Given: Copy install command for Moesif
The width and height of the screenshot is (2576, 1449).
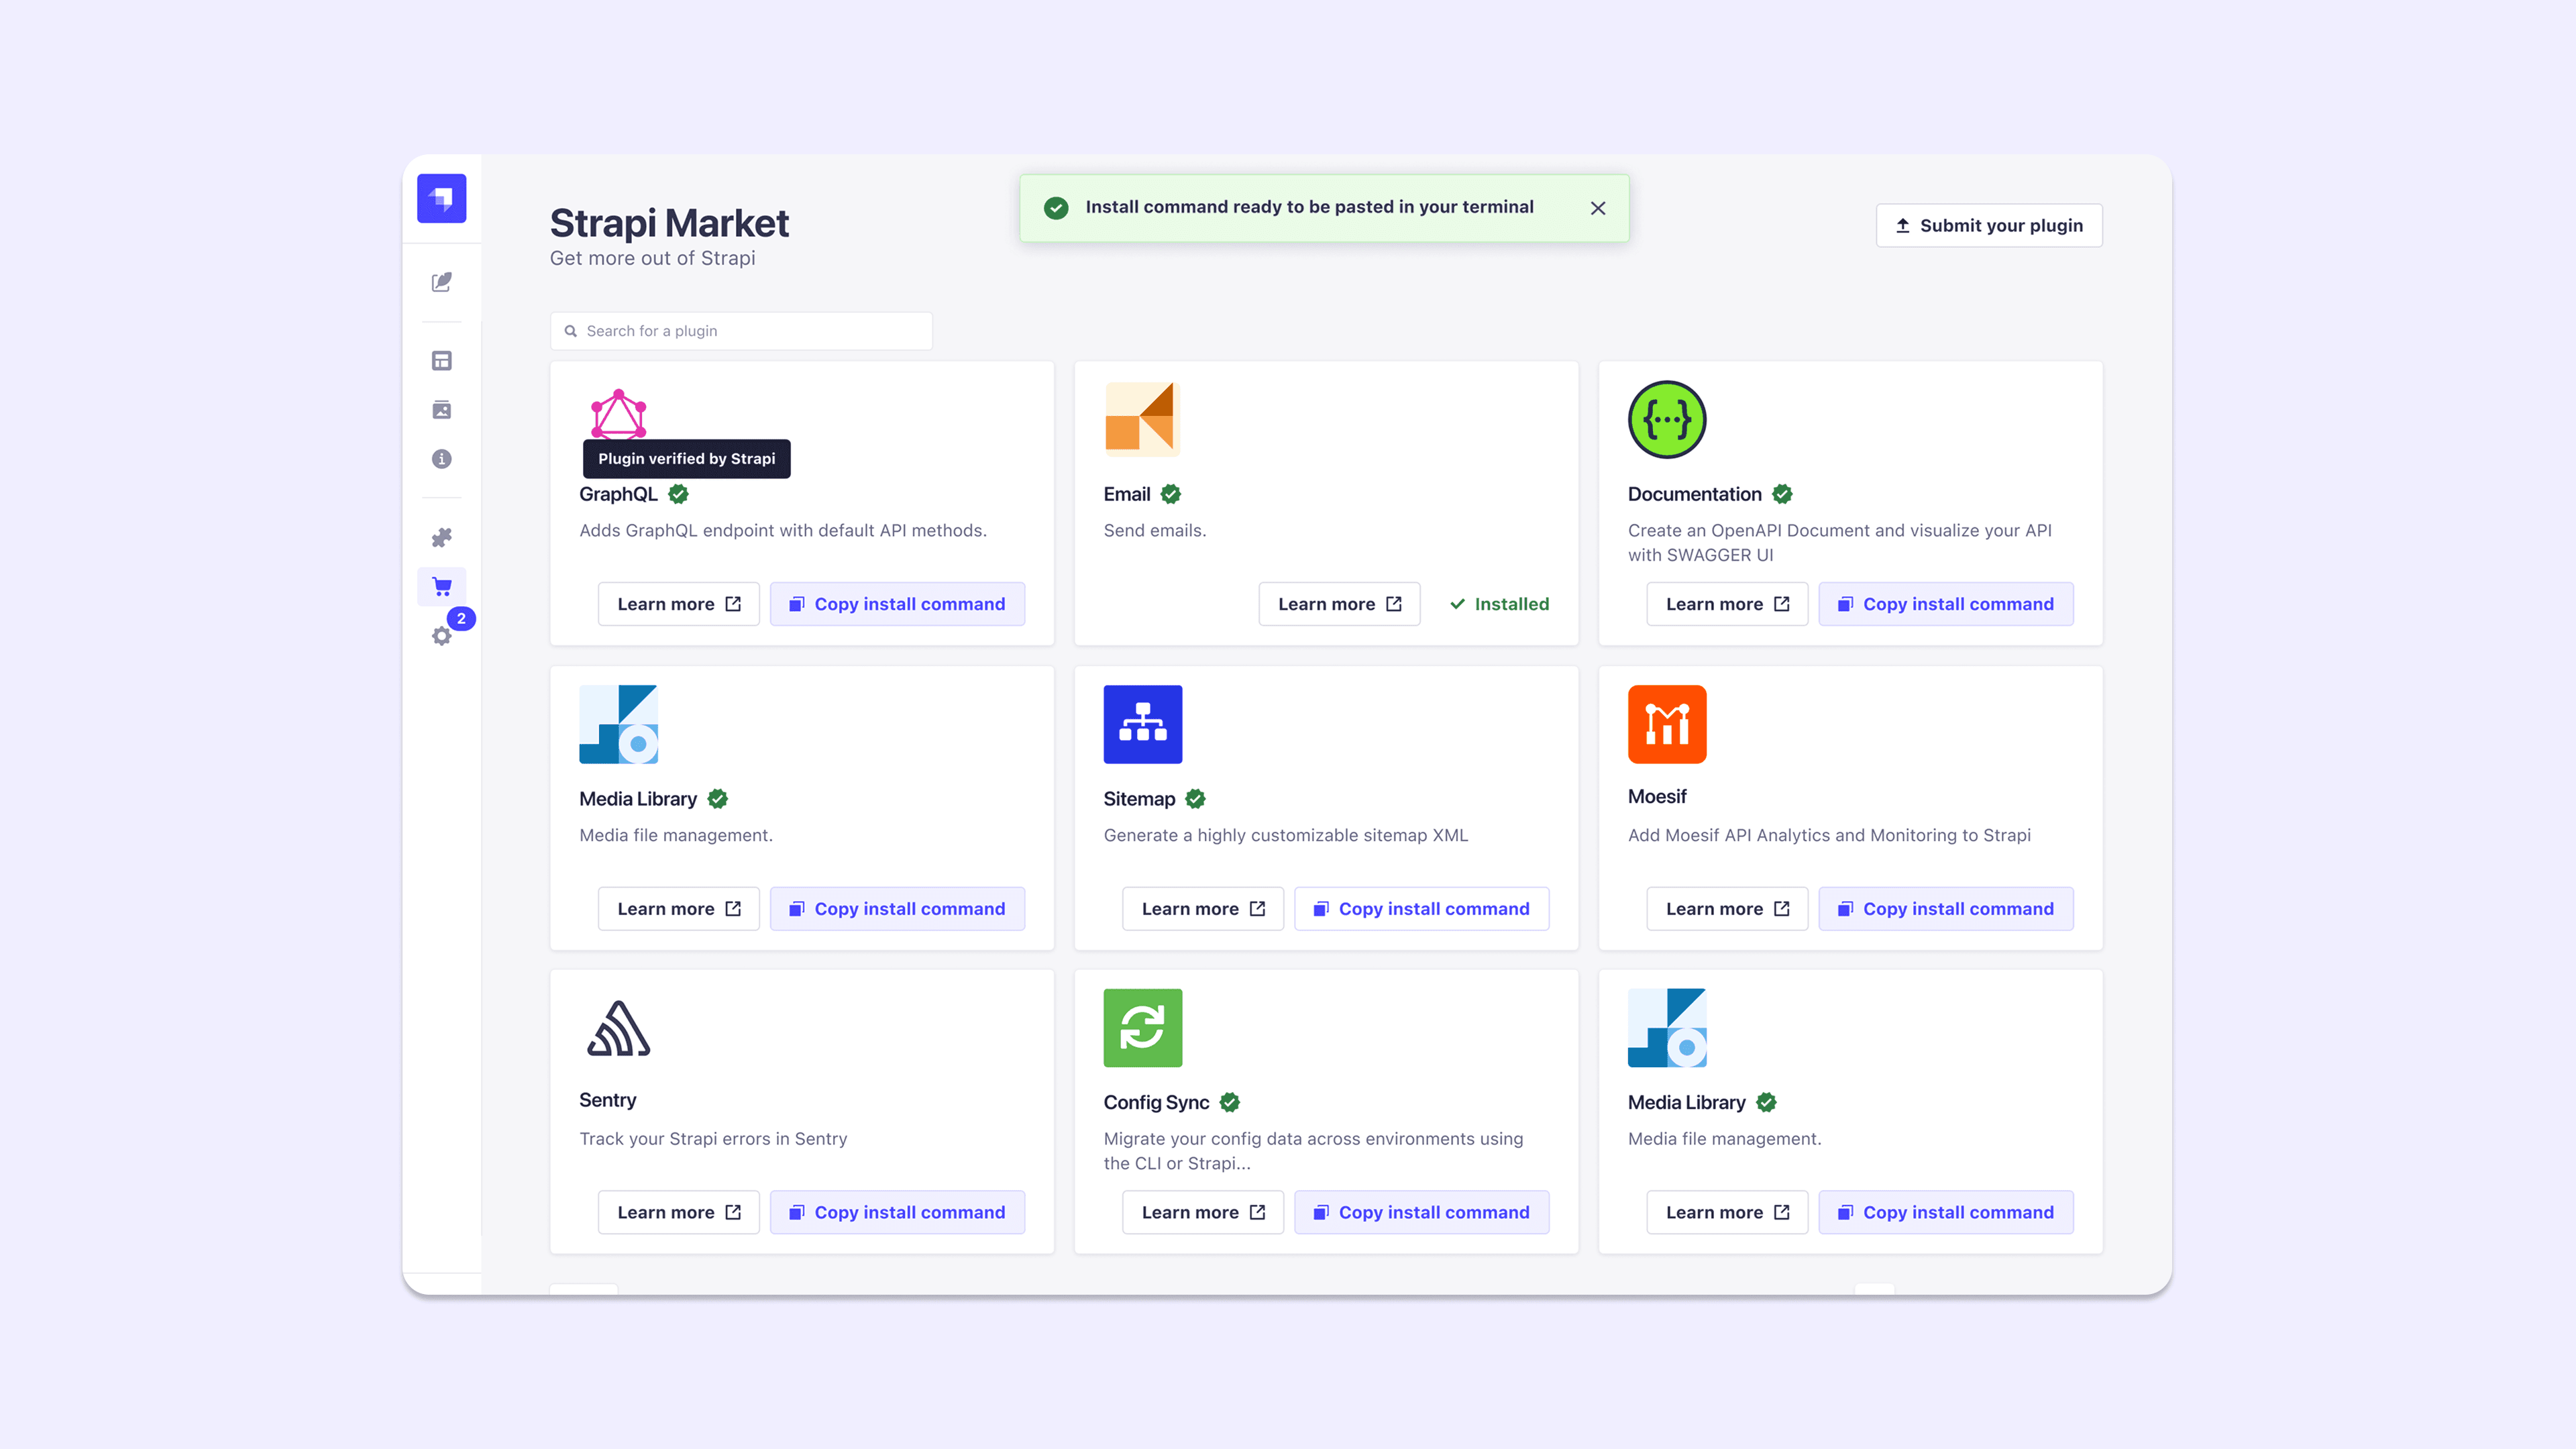Looking at the screenshot, I should [1945, 909].
